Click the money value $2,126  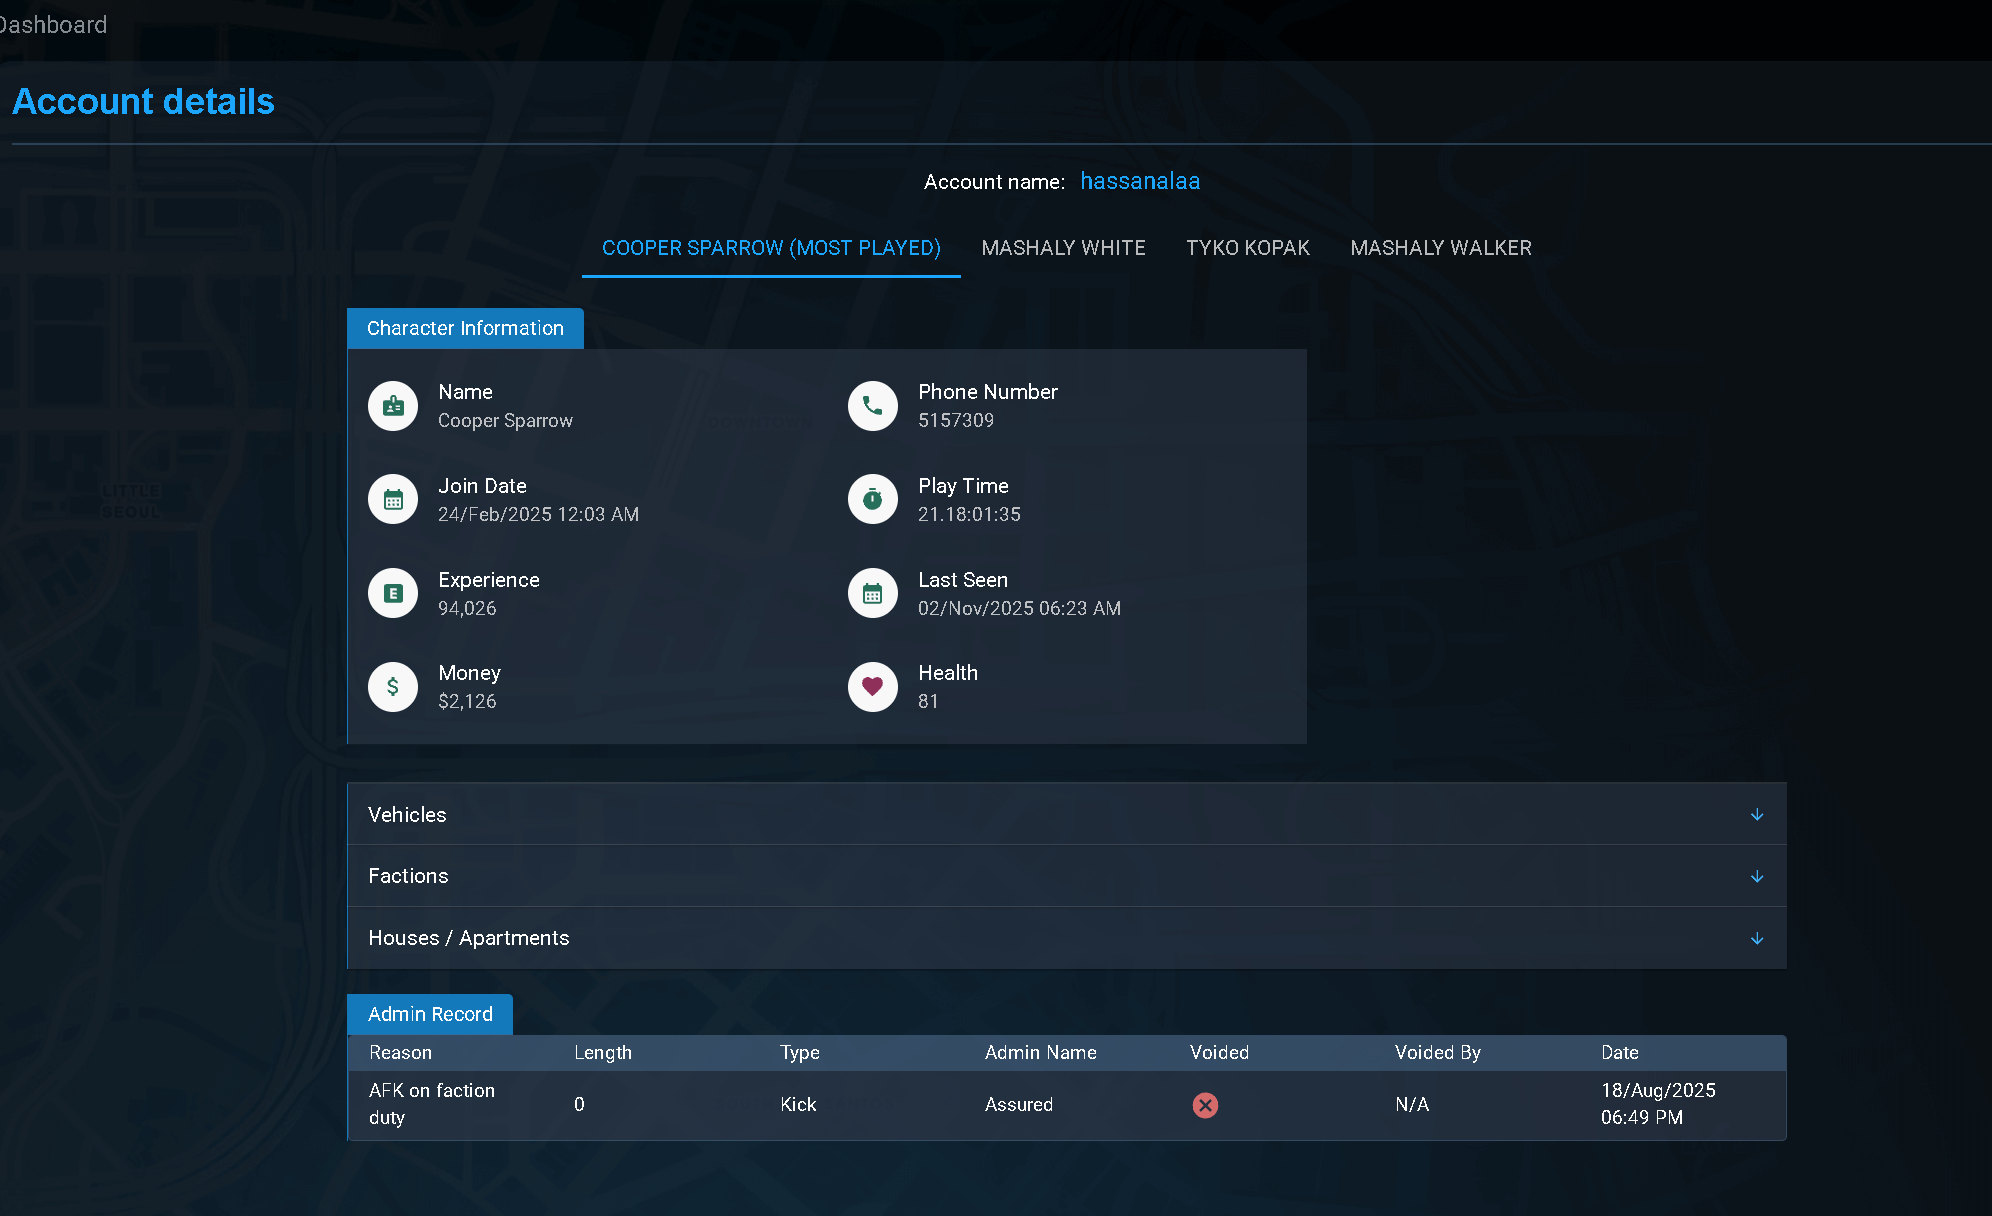[x=467, y=702]
